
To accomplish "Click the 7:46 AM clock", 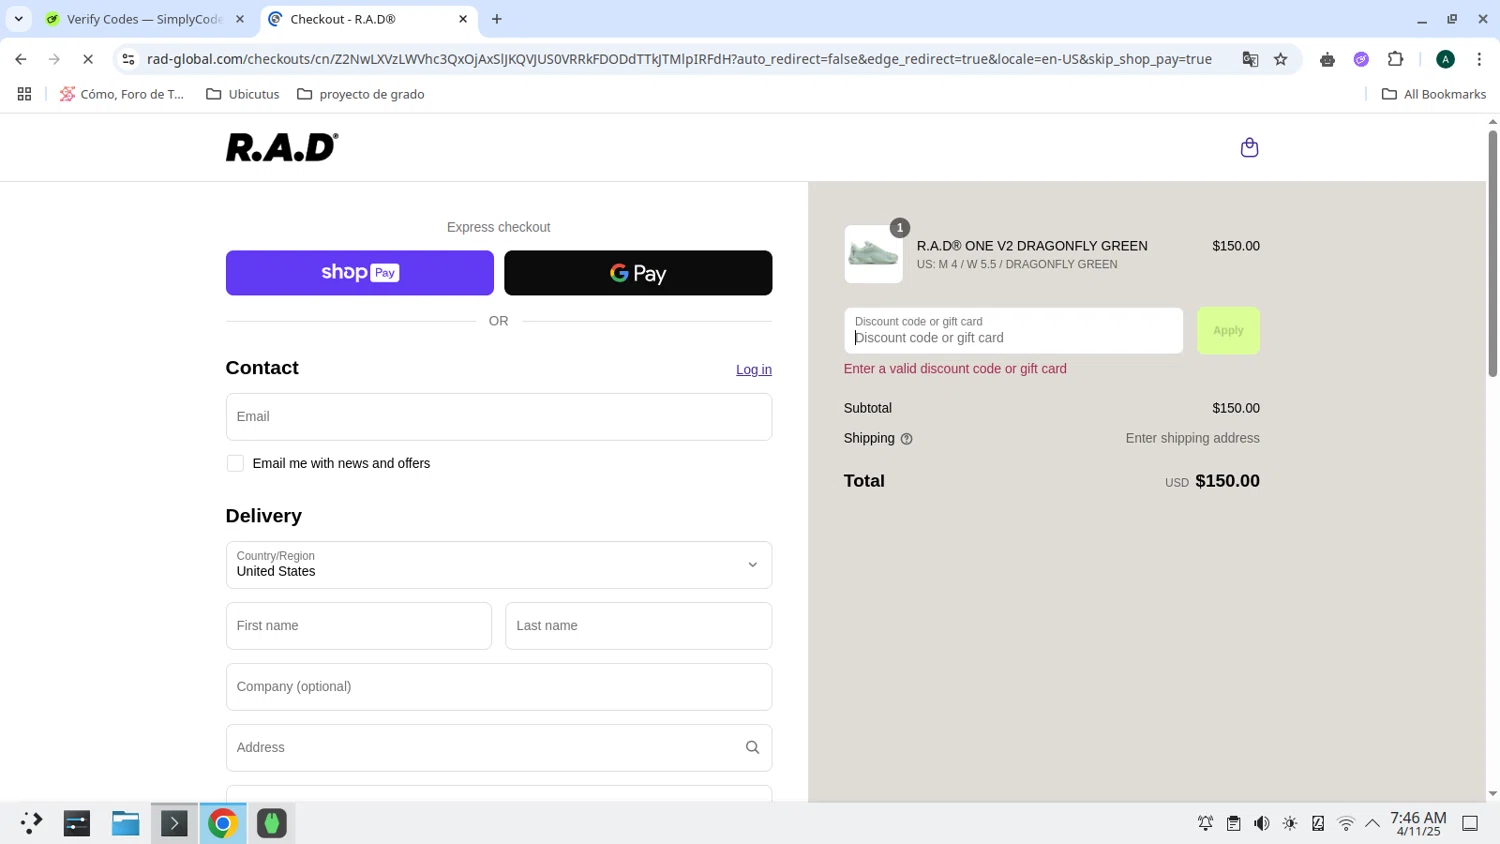I will [x=1418, y=818].
